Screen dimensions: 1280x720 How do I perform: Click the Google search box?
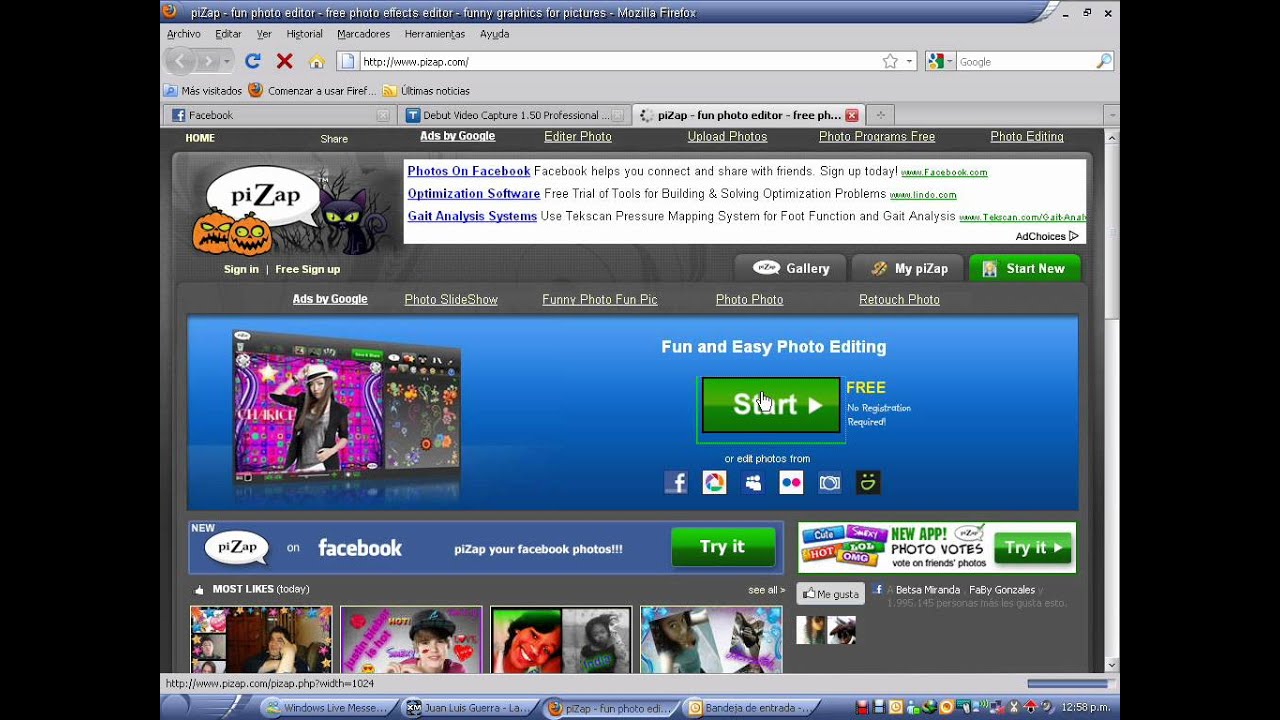(1025, 62)
